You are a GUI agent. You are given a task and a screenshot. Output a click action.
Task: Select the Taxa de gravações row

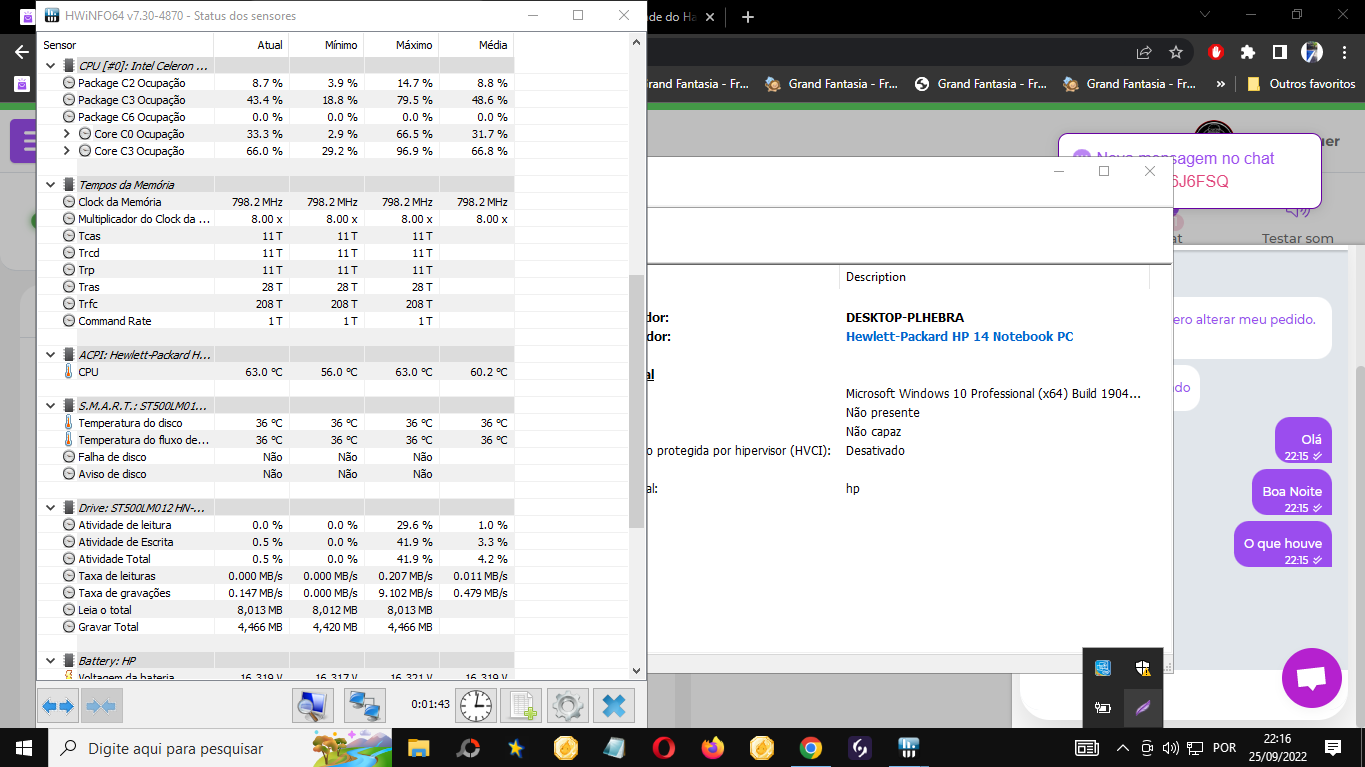[x=275, y=593]
